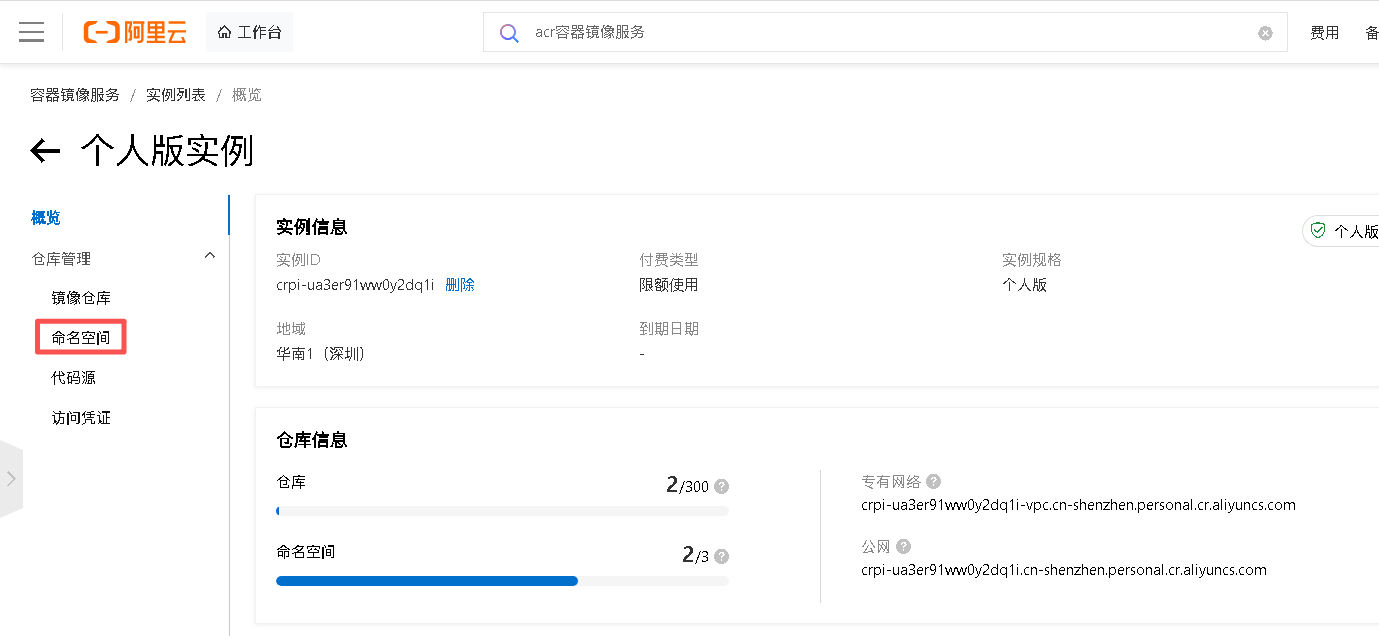Click the search magnifier icon
Viewport: 1379px width, 636px height.
tap(509, 32)
